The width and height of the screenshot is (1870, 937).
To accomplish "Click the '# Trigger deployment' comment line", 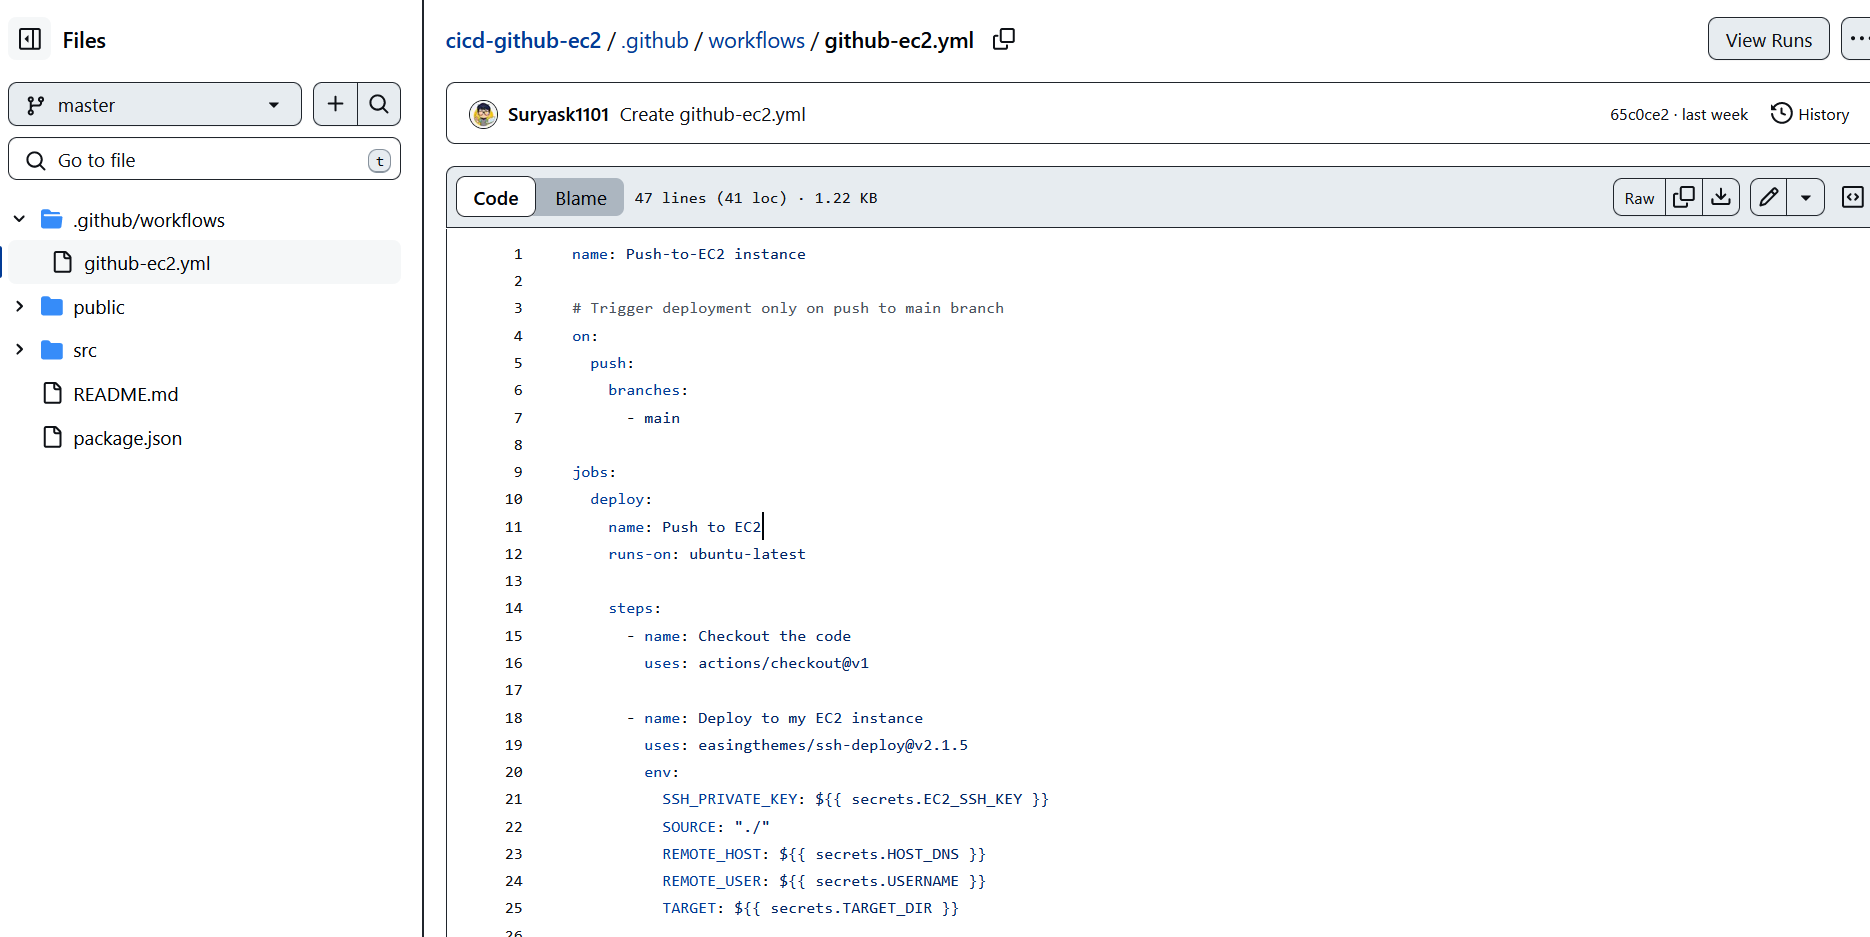I will point(788,308).
